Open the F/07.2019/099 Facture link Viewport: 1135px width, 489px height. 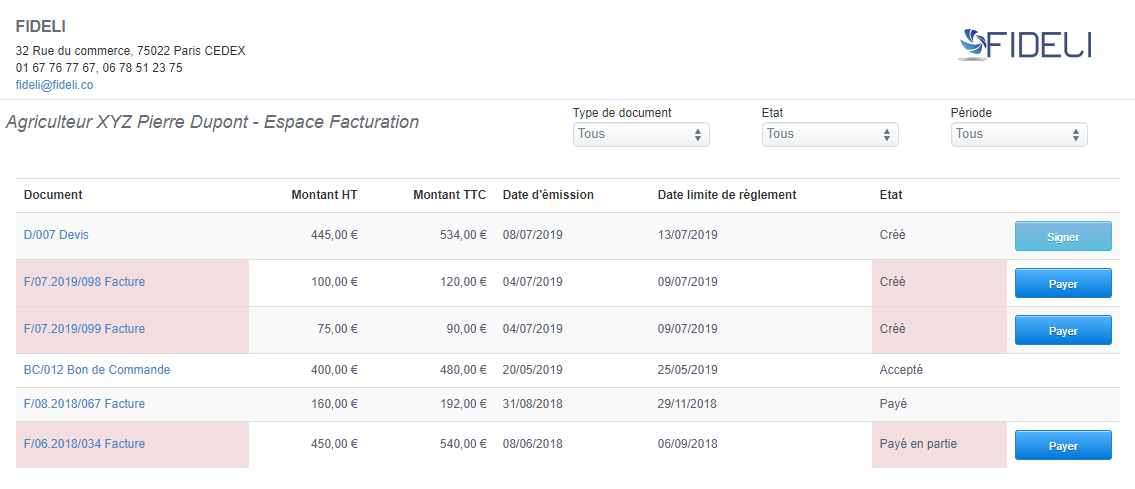point(84,328)
